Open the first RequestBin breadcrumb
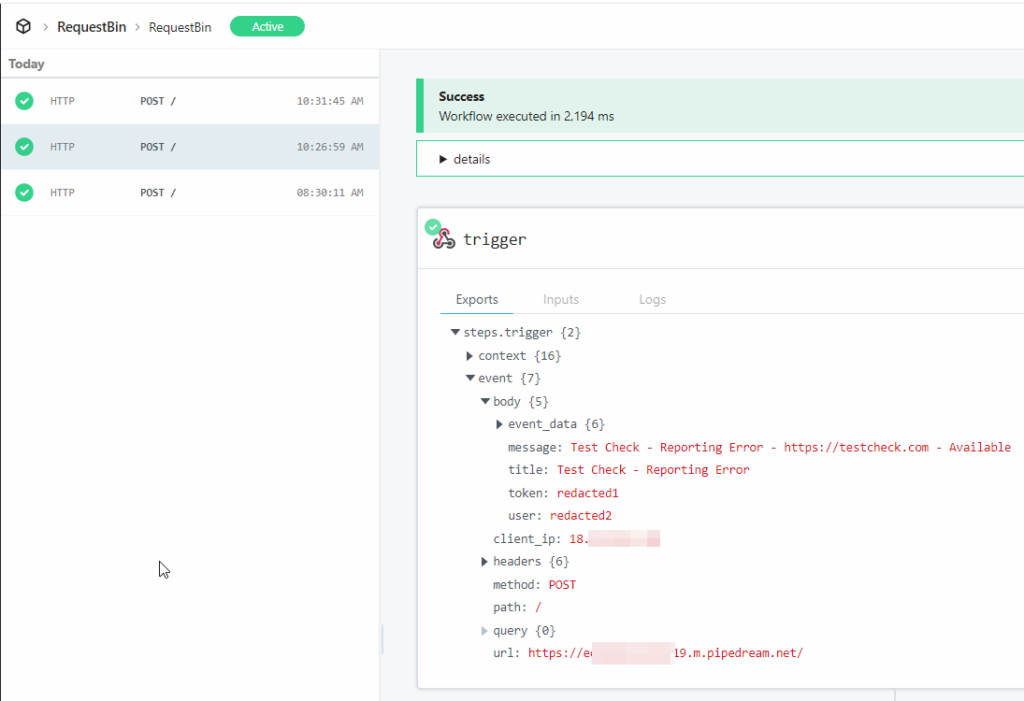This screenshot has width=1024, height=701. tap(91, 27)
